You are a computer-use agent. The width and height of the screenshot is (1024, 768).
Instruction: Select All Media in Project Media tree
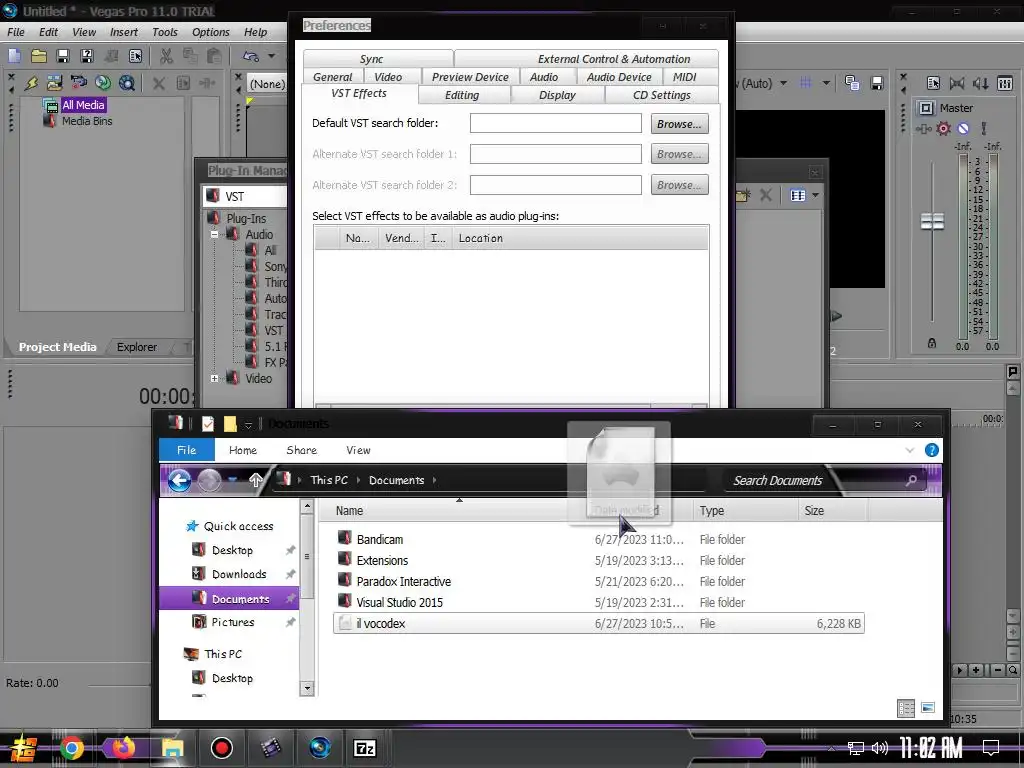click(x=82, y=105)
